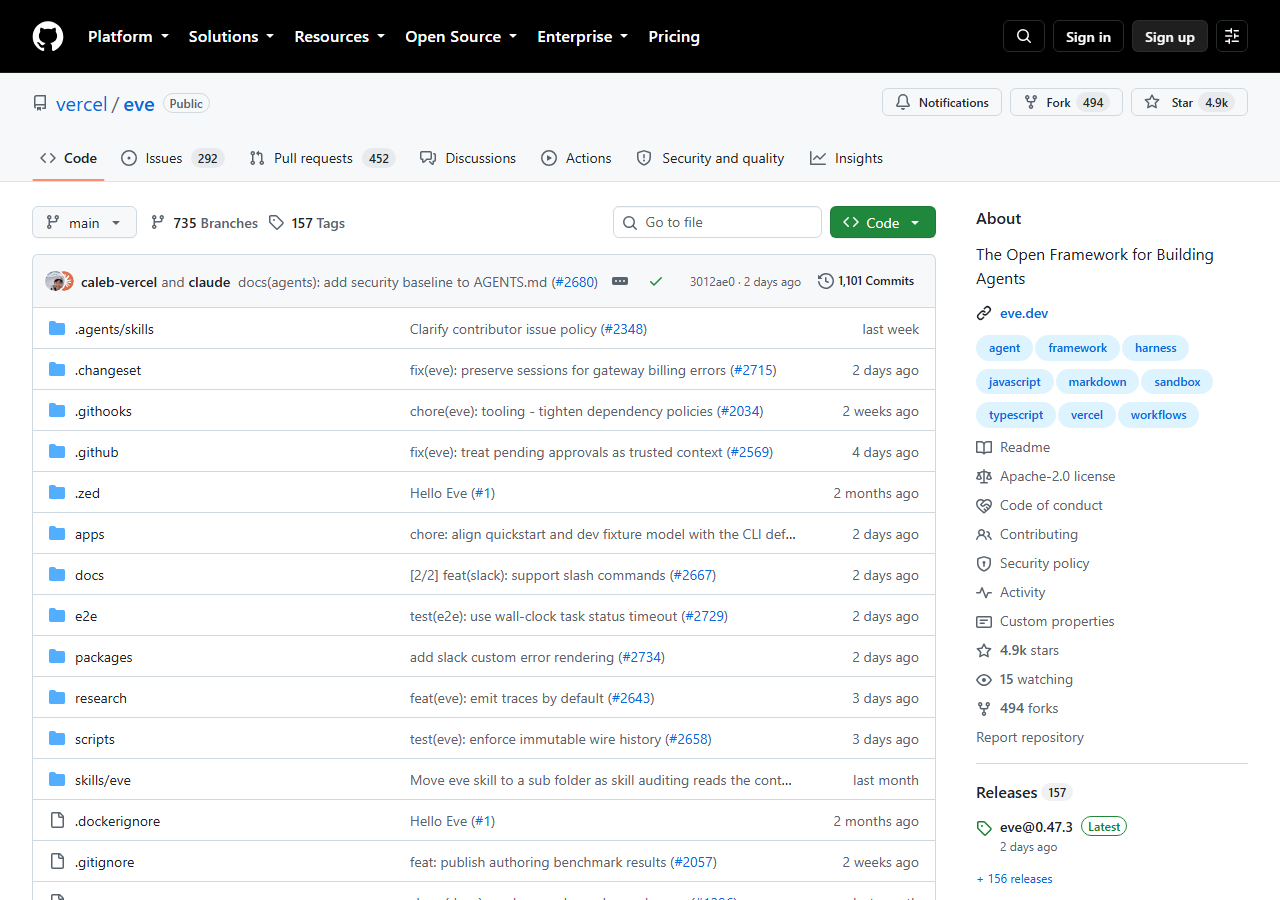The height and width of the screenshot is (900, 1280).
Task: Select the sandbox topic tag
Action: point(1177,381)
